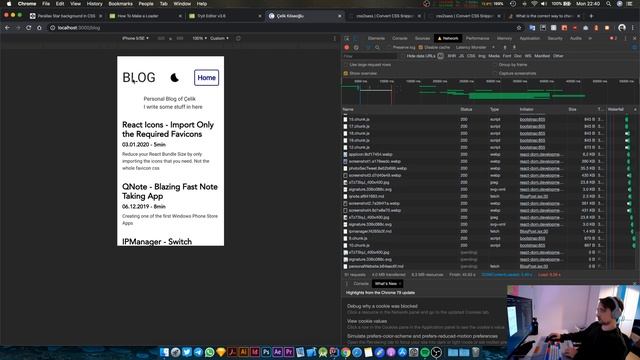Screen dimensions: 640x360
Task: Open the network settings gear icon
Action: pyautogui.click(x=634, y=47)
